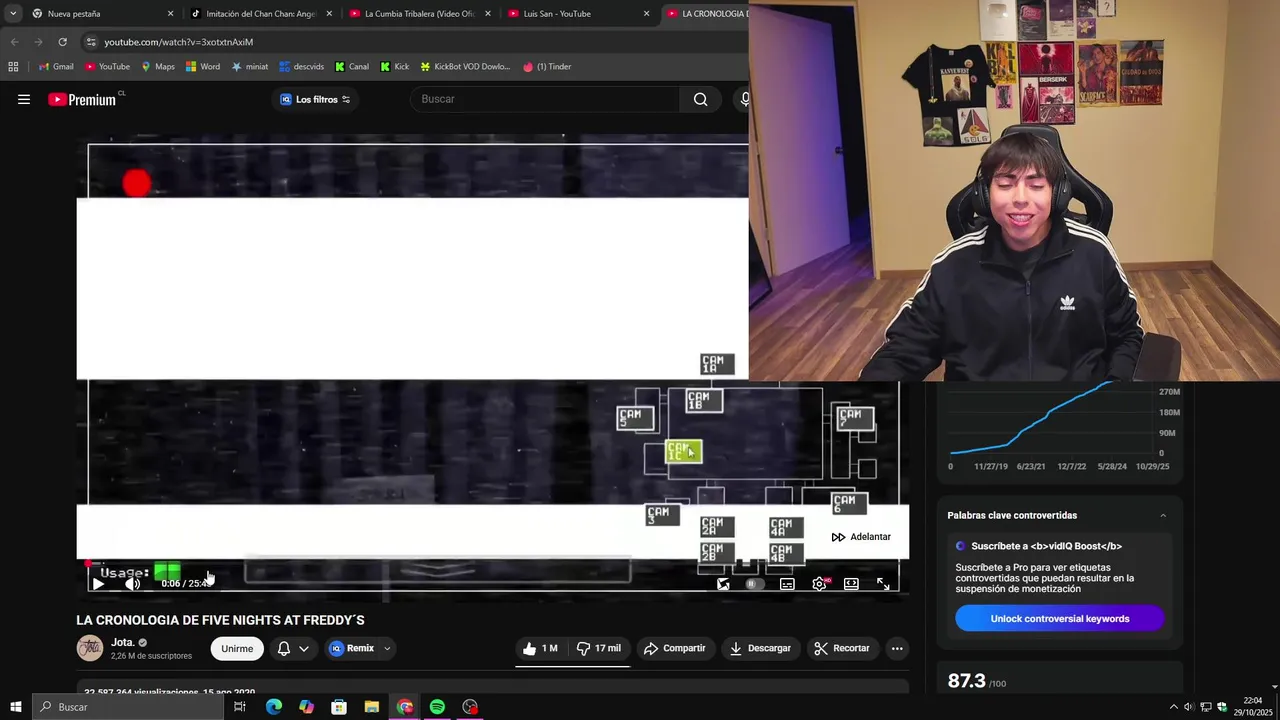Play the video with the play button
Viewport: 1280px width, 720px height.
[x=98, y=584]
